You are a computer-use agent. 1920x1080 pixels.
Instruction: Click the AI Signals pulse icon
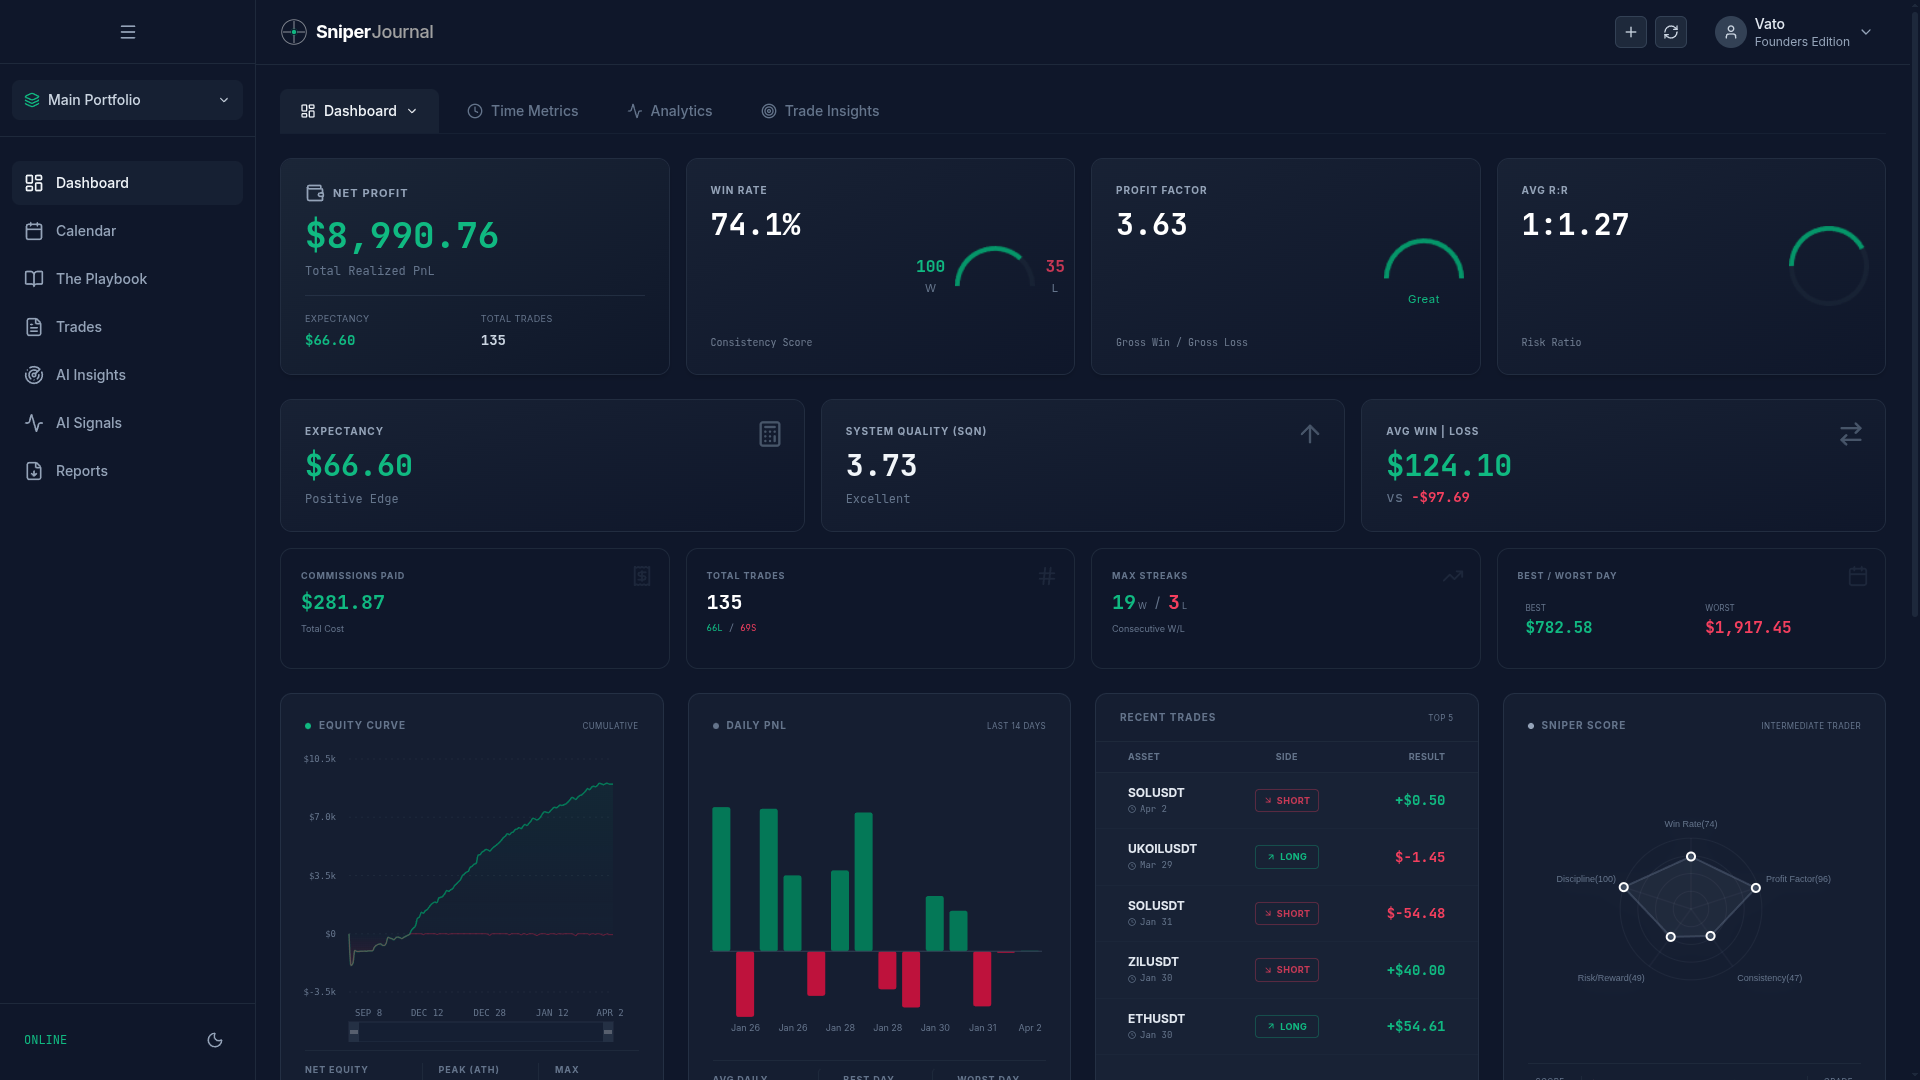tap(34, 423)
